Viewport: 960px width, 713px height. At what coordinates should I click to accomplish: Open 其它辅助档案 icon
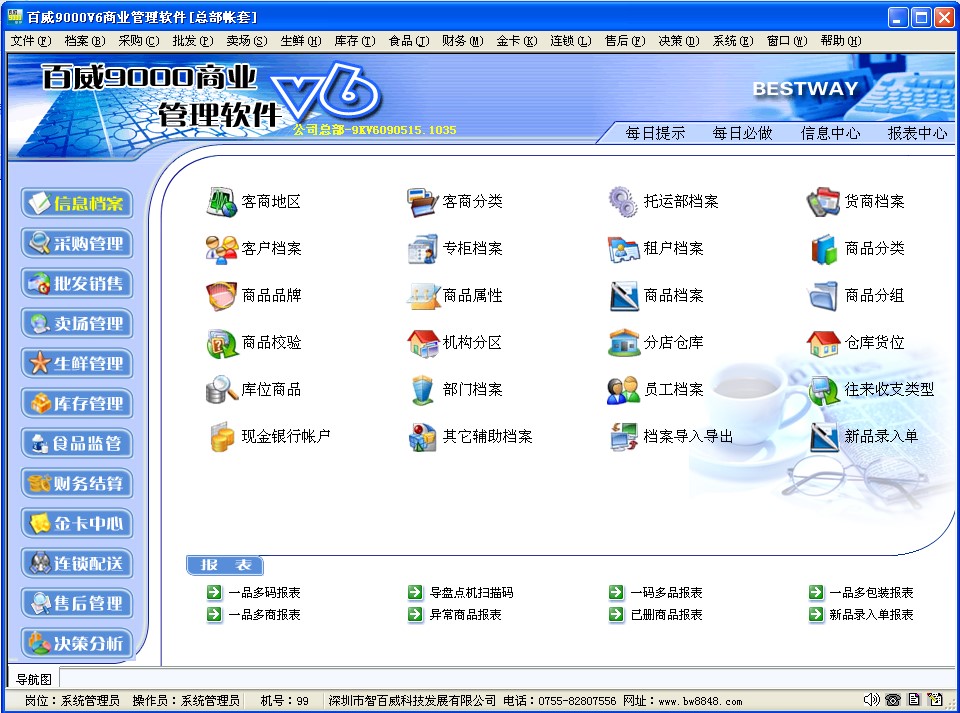coord(422,437)
